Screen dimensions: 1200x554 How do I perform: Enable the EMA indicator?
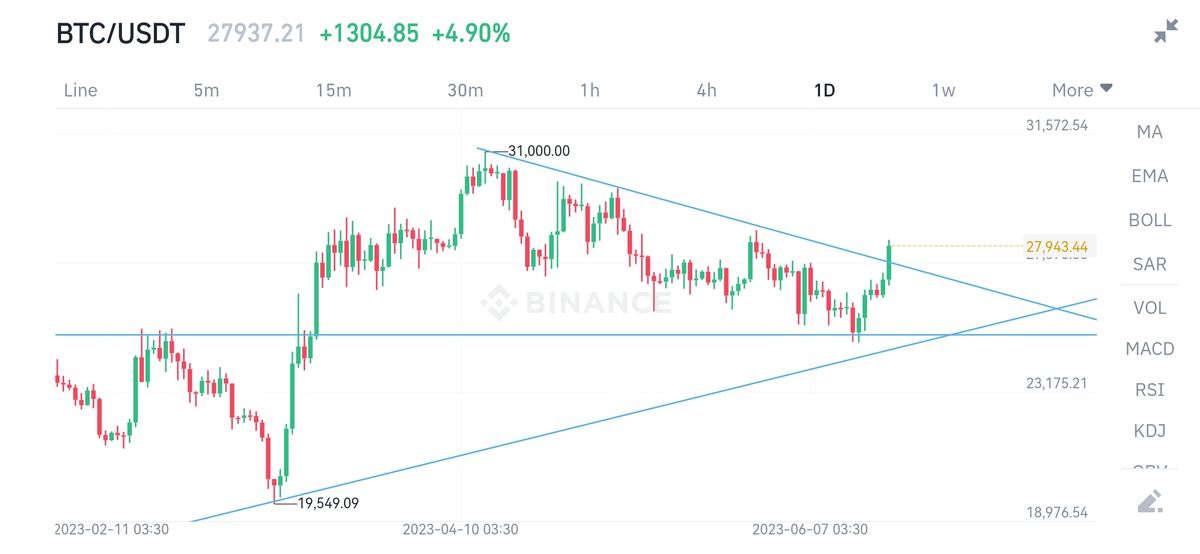point(1150,176)
